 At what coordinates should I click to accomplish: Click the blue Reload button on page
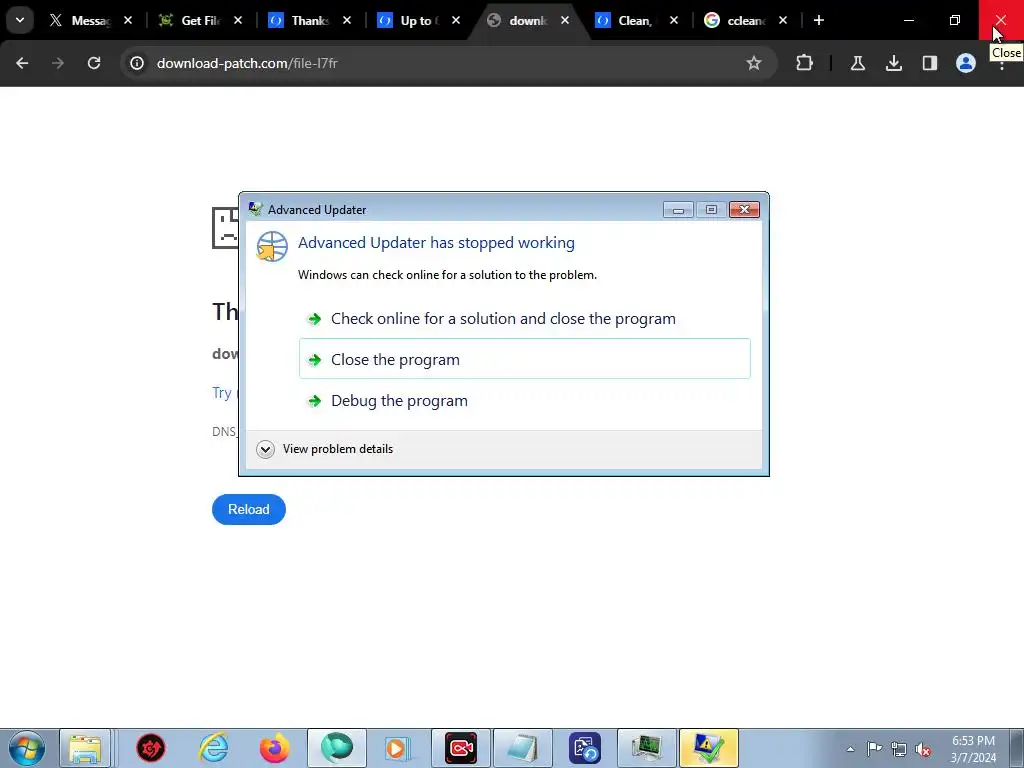249,509
